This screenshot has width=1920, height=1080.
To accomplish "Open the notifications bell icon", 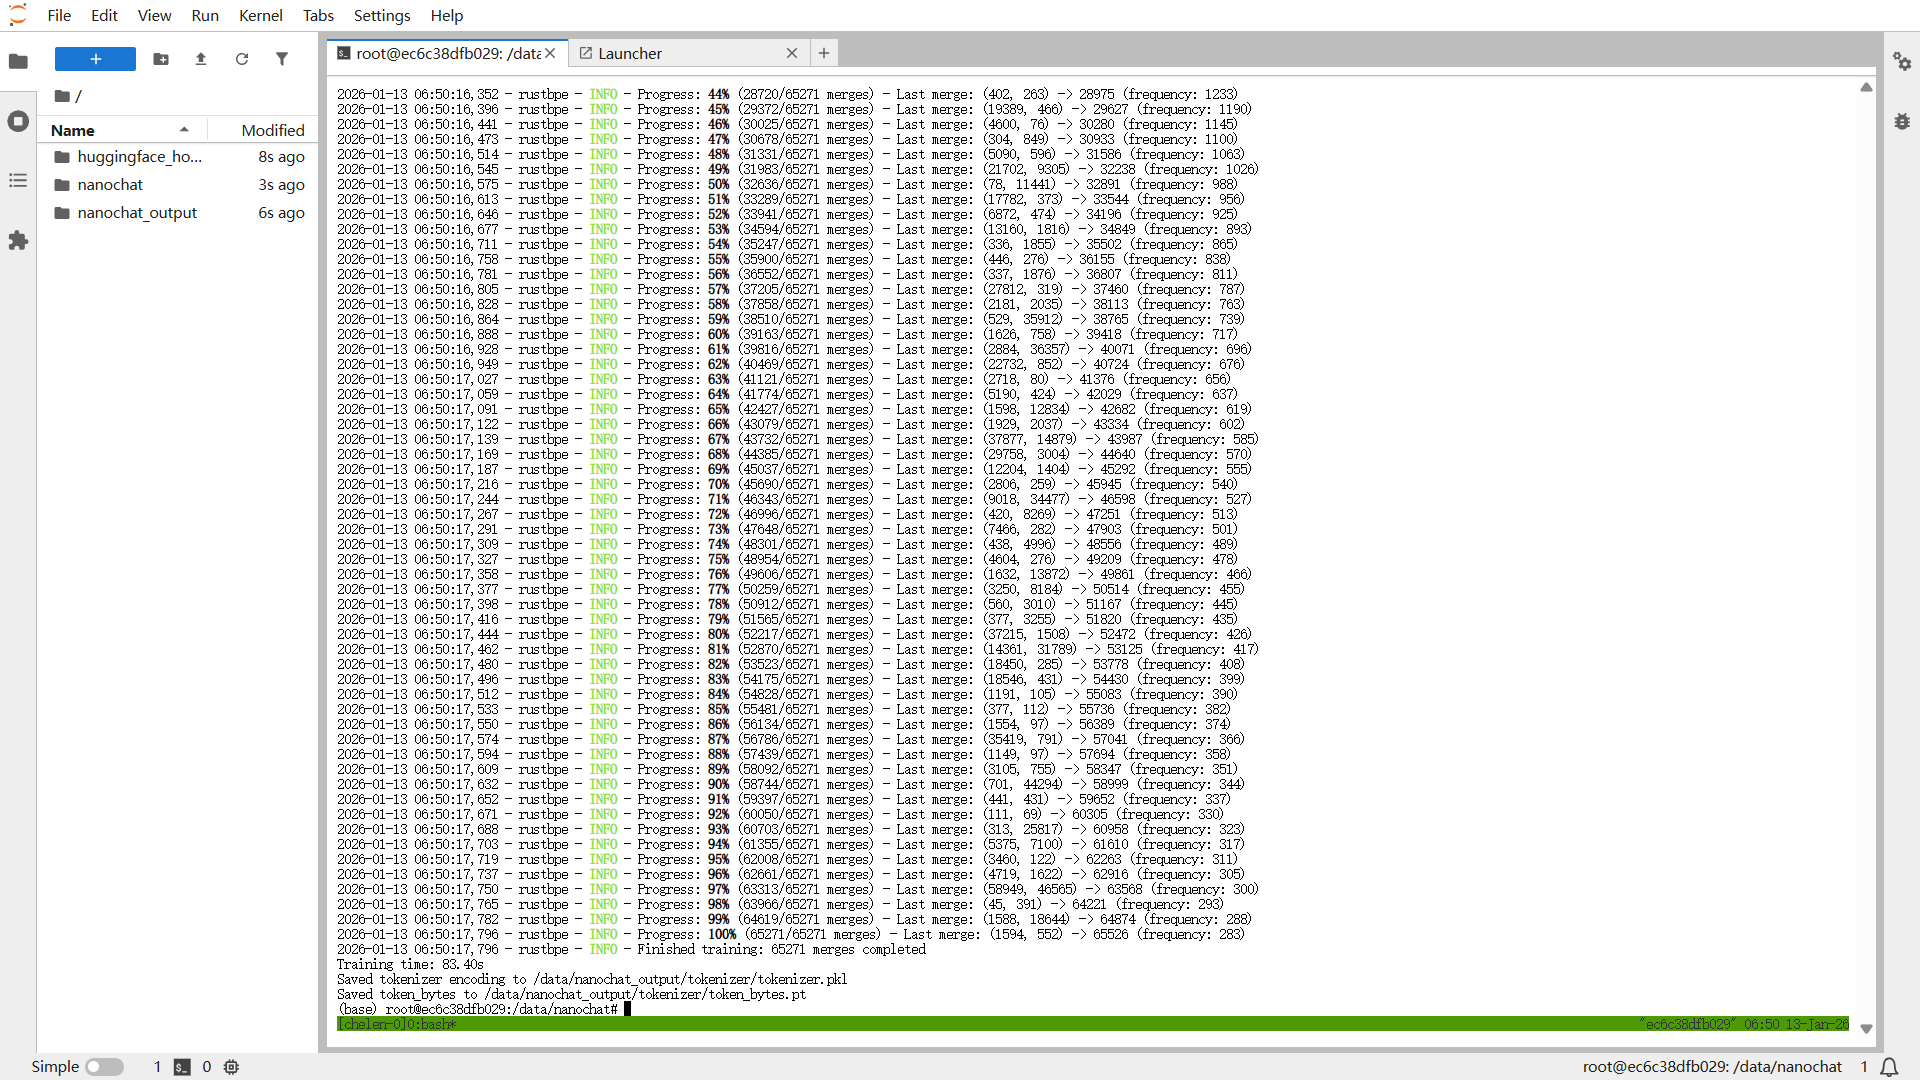I will (x=1889, y=1067).
